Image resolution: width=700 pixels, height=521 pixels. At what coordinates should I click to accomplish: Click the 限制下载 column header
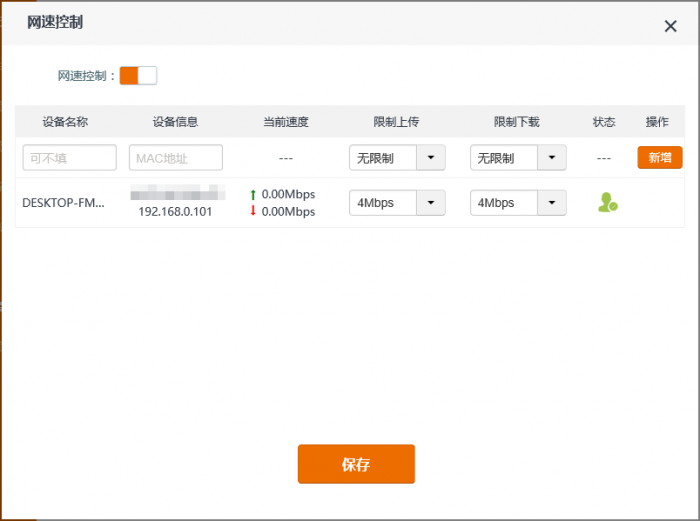click(516, 122)
